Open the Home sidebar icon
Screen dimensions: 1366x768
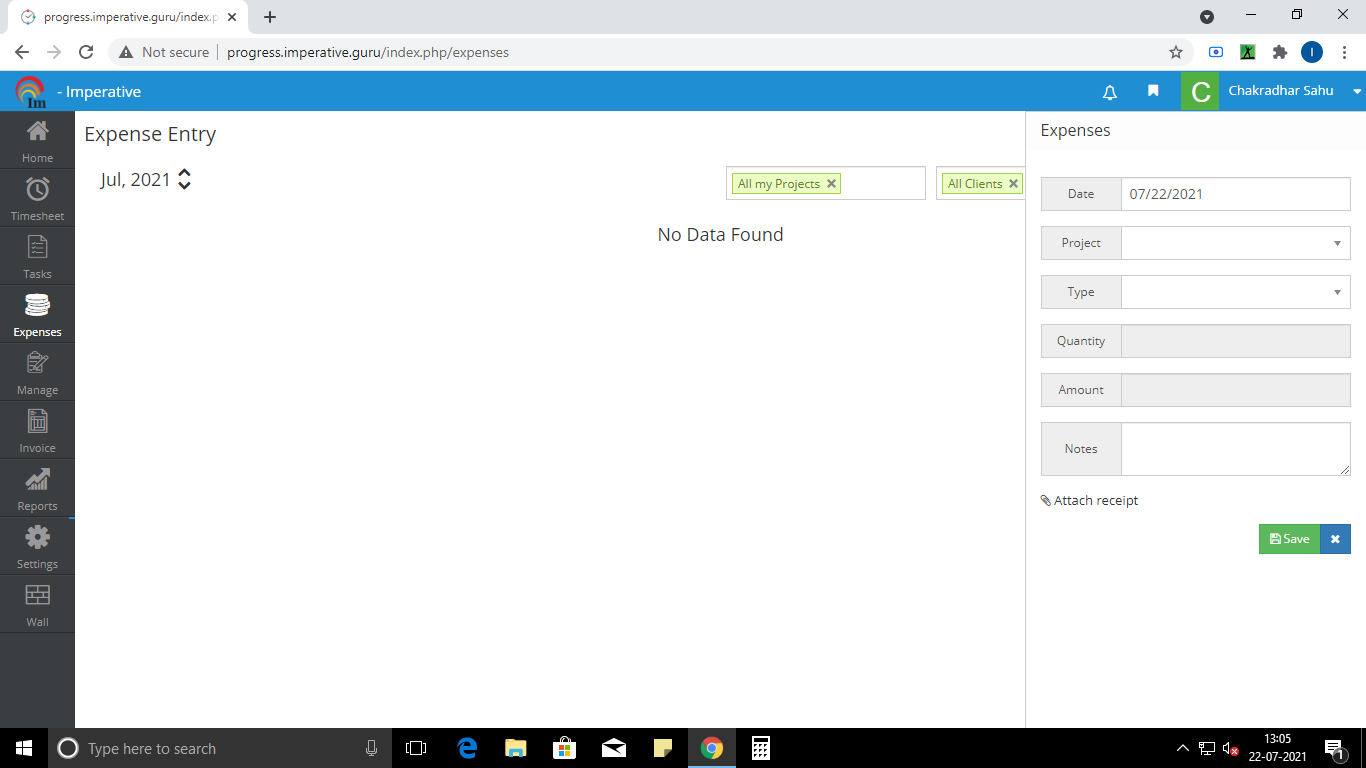(x=37, y=140)
